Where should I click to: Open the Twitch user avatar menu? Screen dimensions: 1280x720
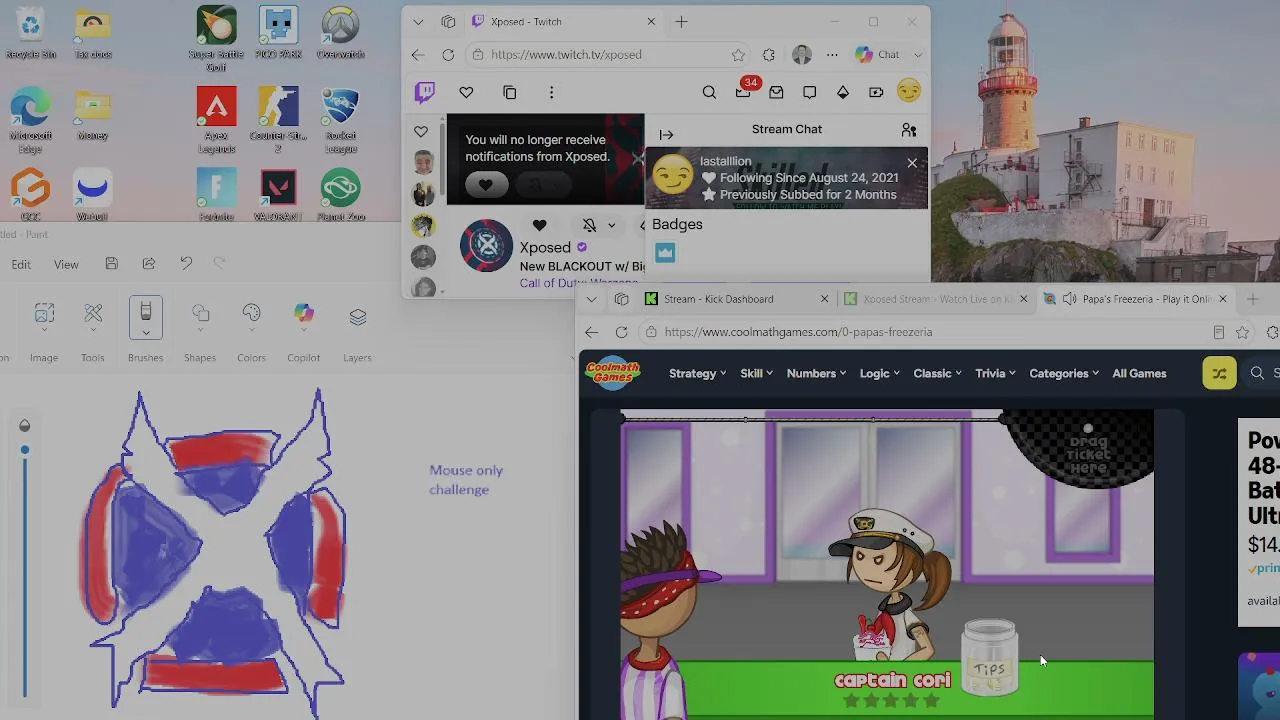909,92
